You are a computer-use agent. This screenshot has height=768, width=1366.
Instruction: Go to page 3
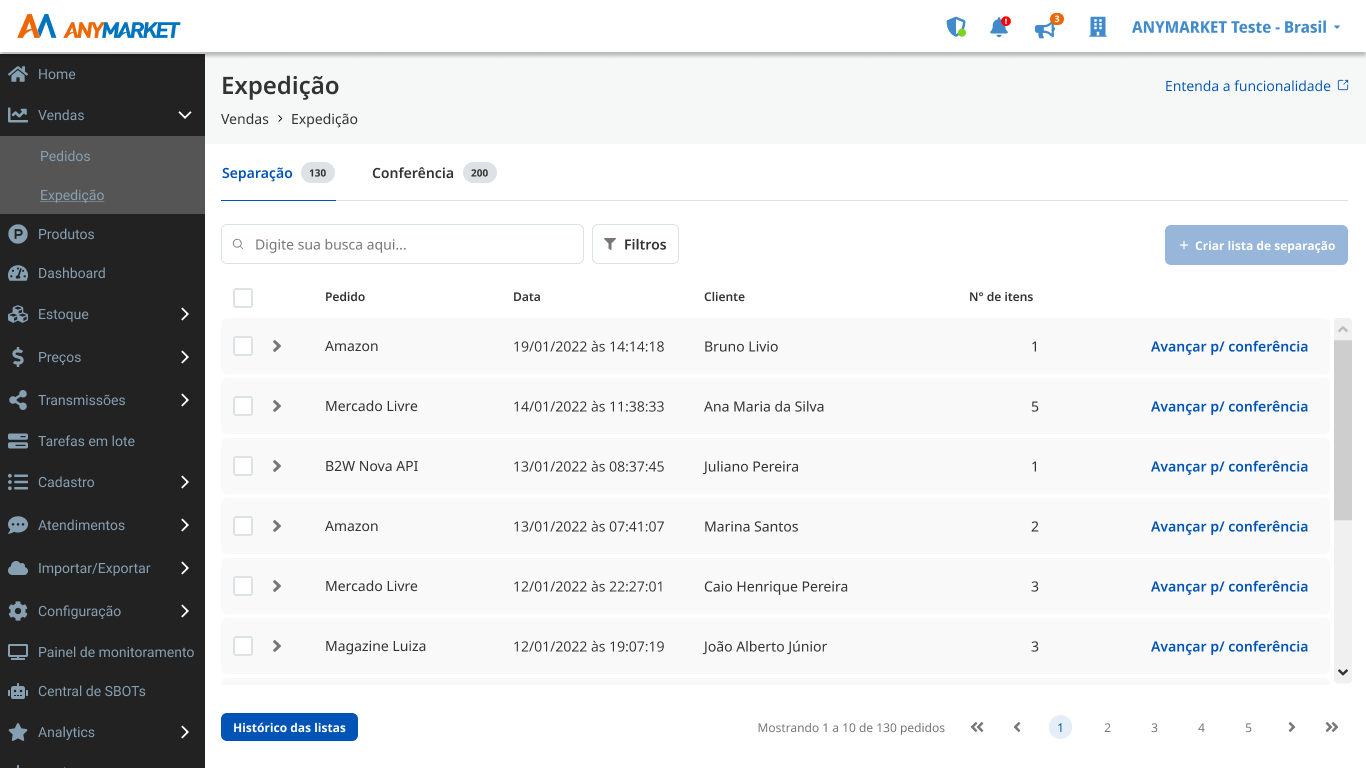[x=1154, y=727]
